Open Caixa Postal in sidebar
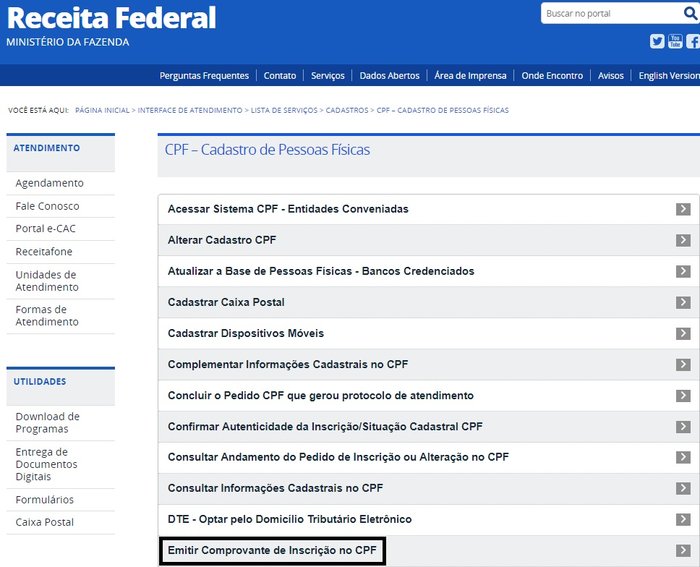 45,522
